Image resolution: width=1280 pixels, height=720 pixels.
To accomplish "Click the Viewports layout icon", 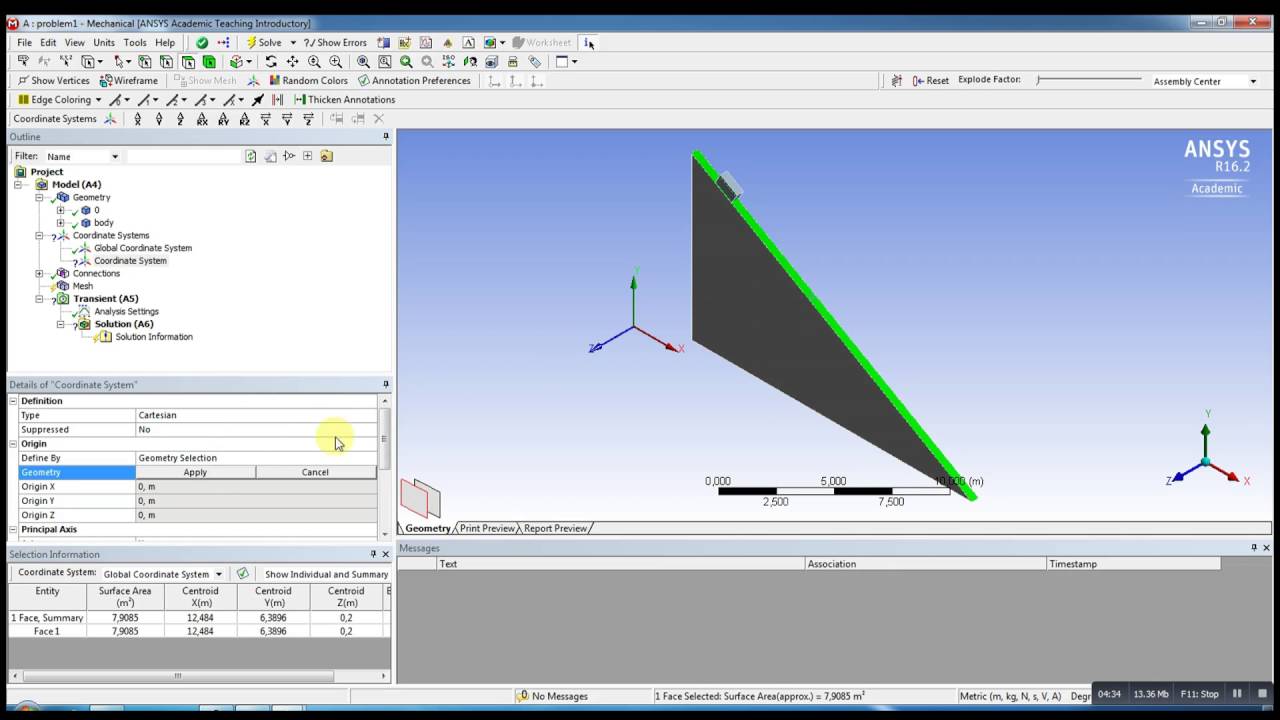I will click(x=562, y=62).
